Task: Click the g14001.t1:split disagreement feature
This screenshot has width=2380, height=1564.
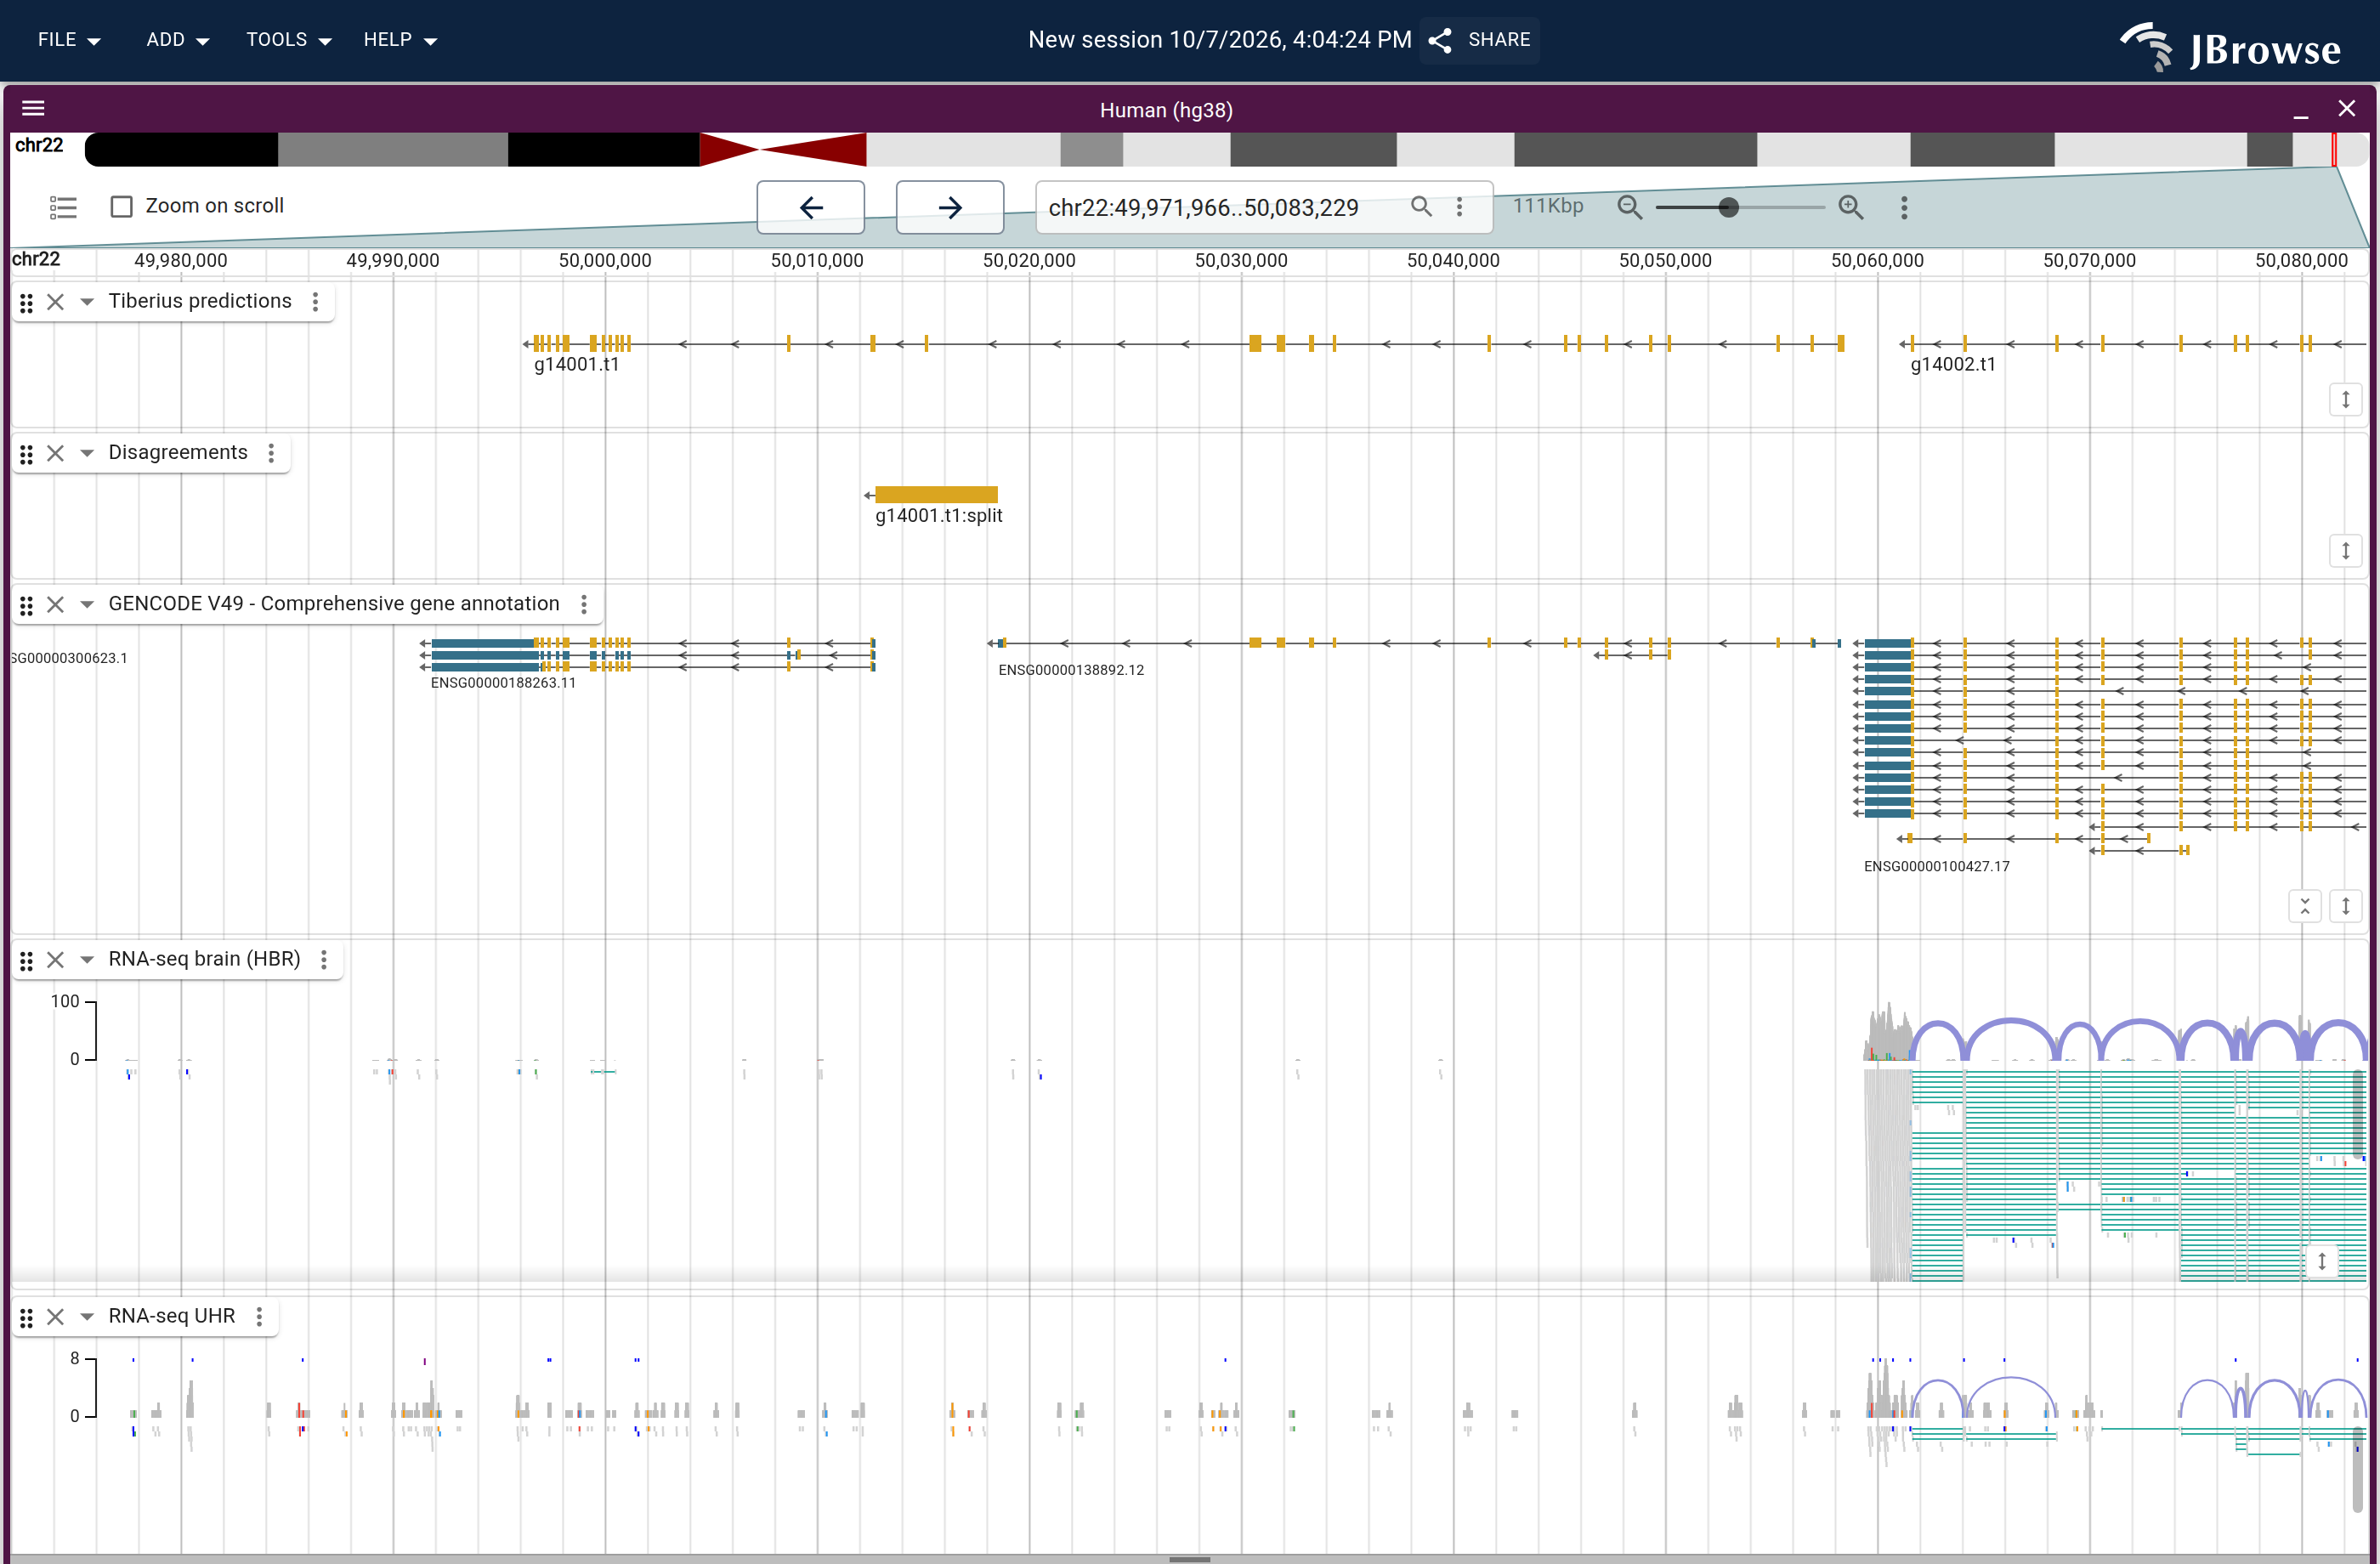Action: pos(935,494)
